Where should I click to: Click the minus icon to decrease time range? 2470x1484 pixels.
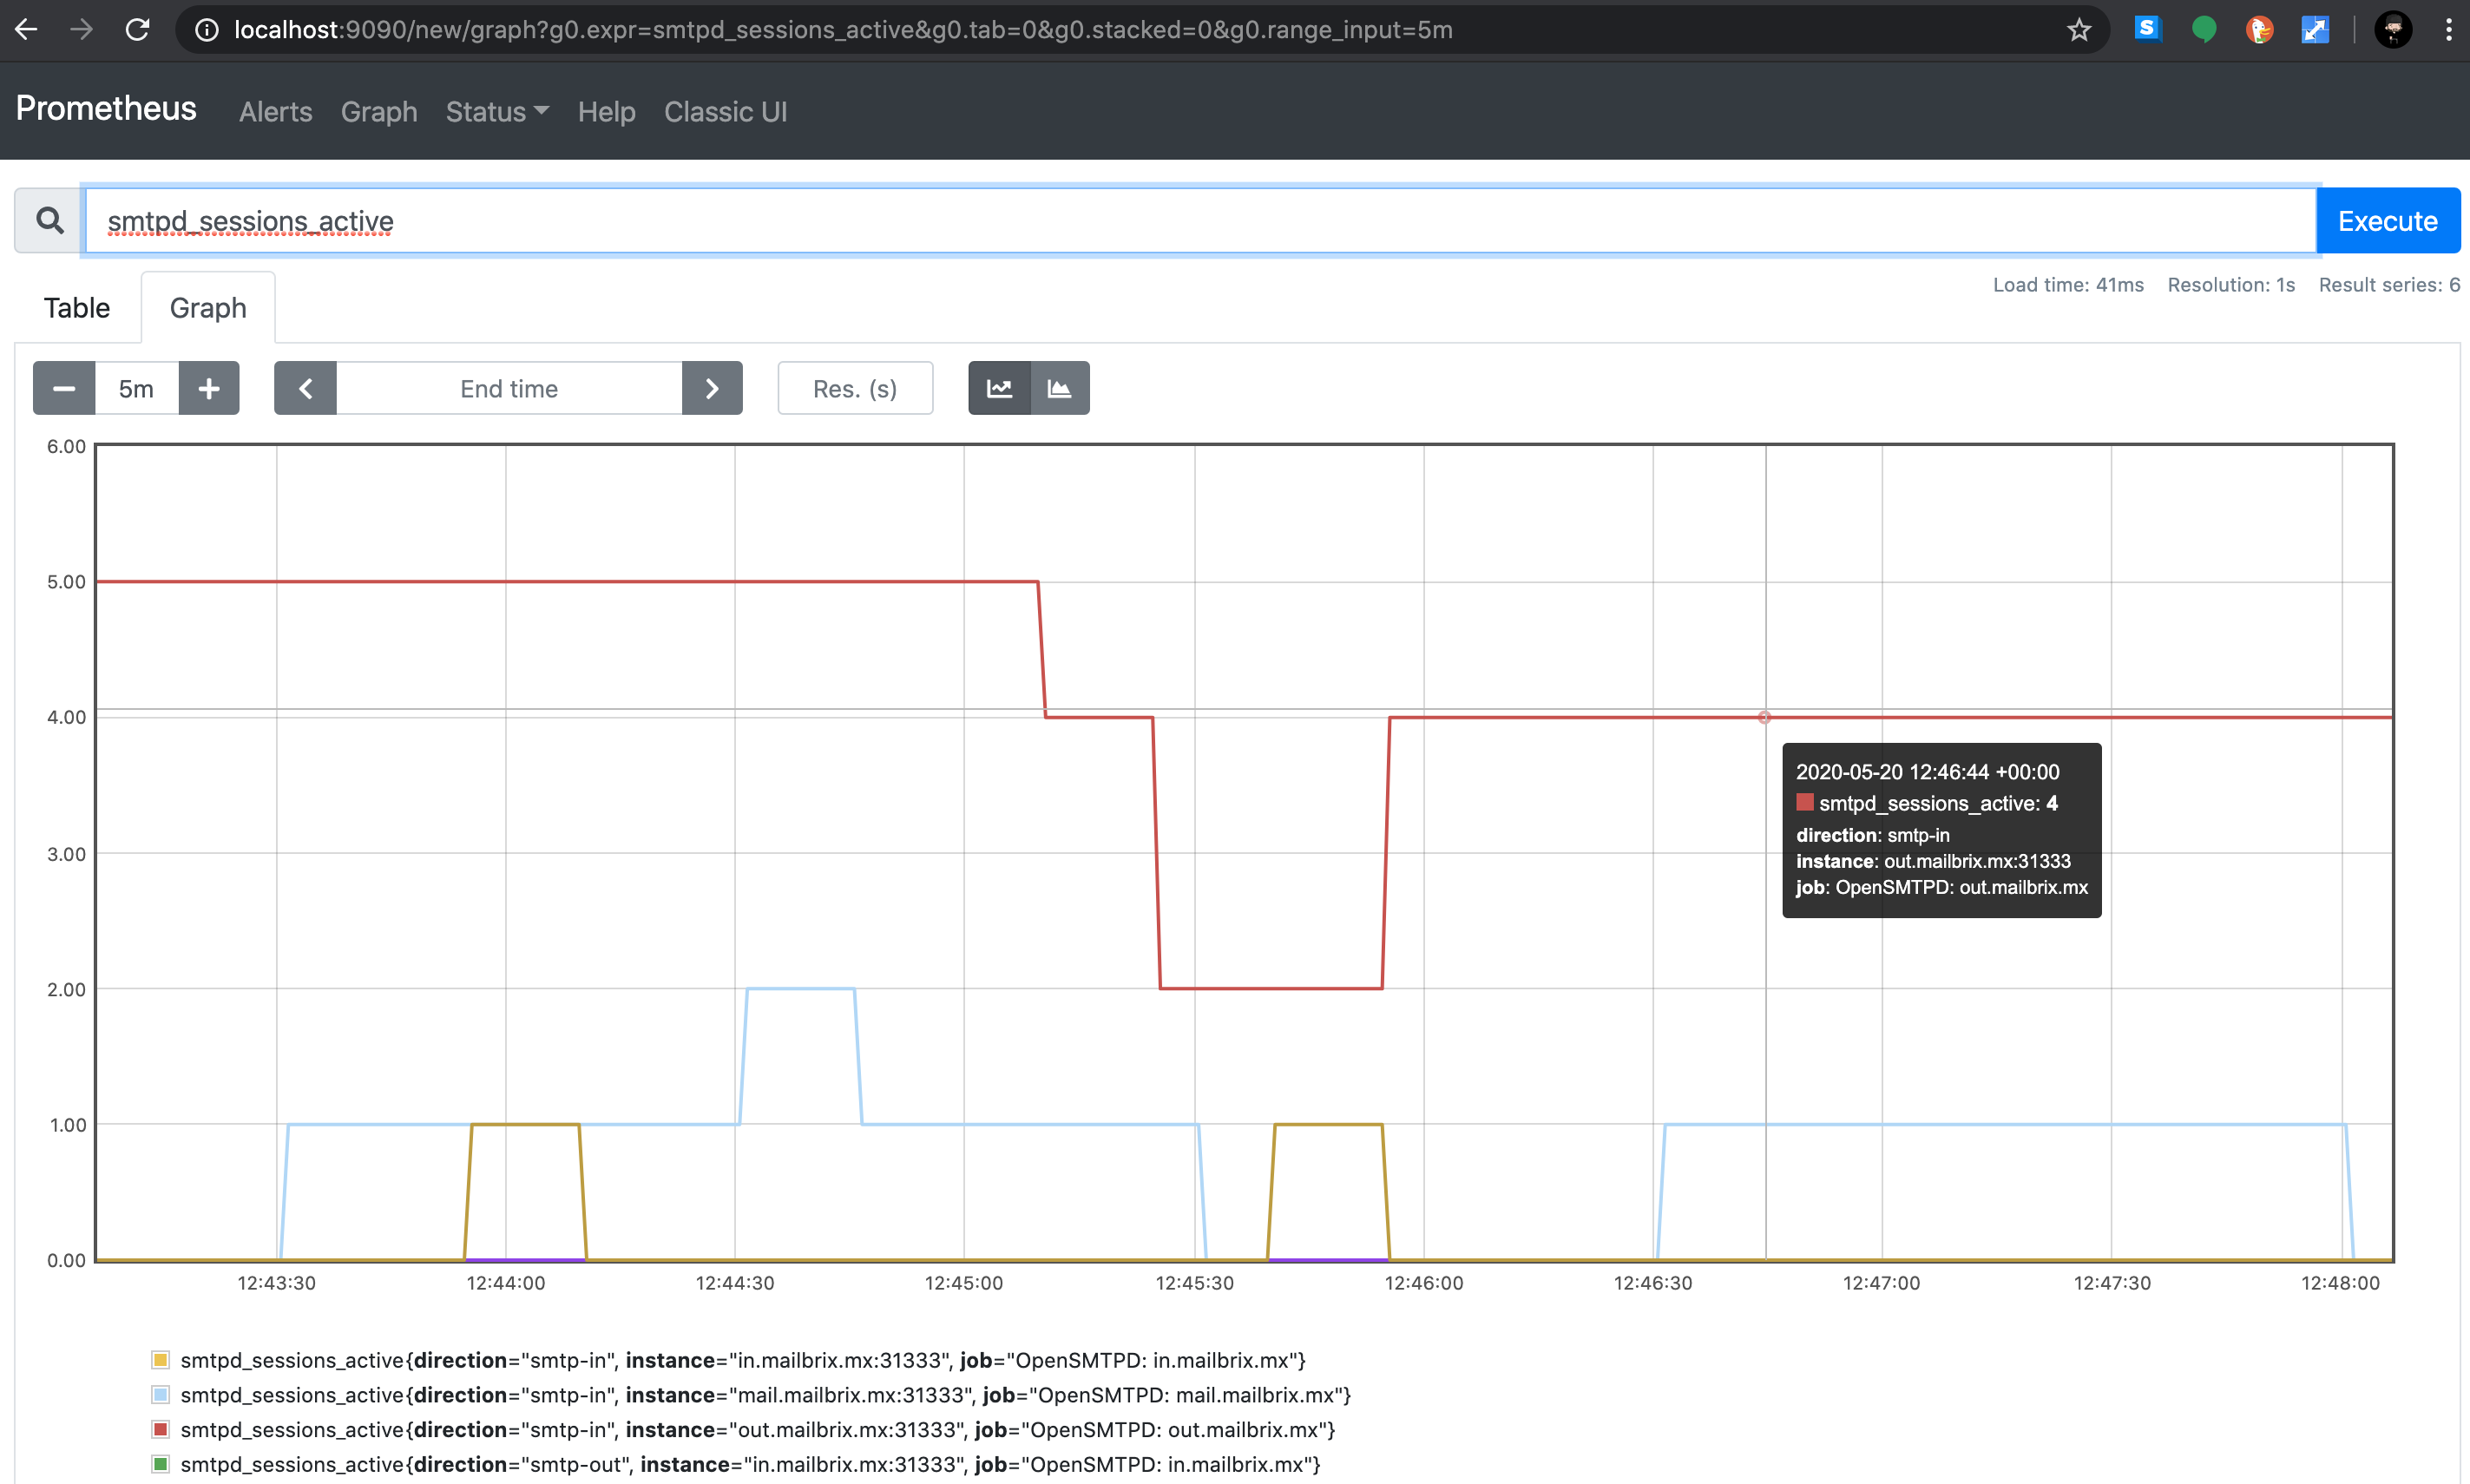[x=63, y=388]
